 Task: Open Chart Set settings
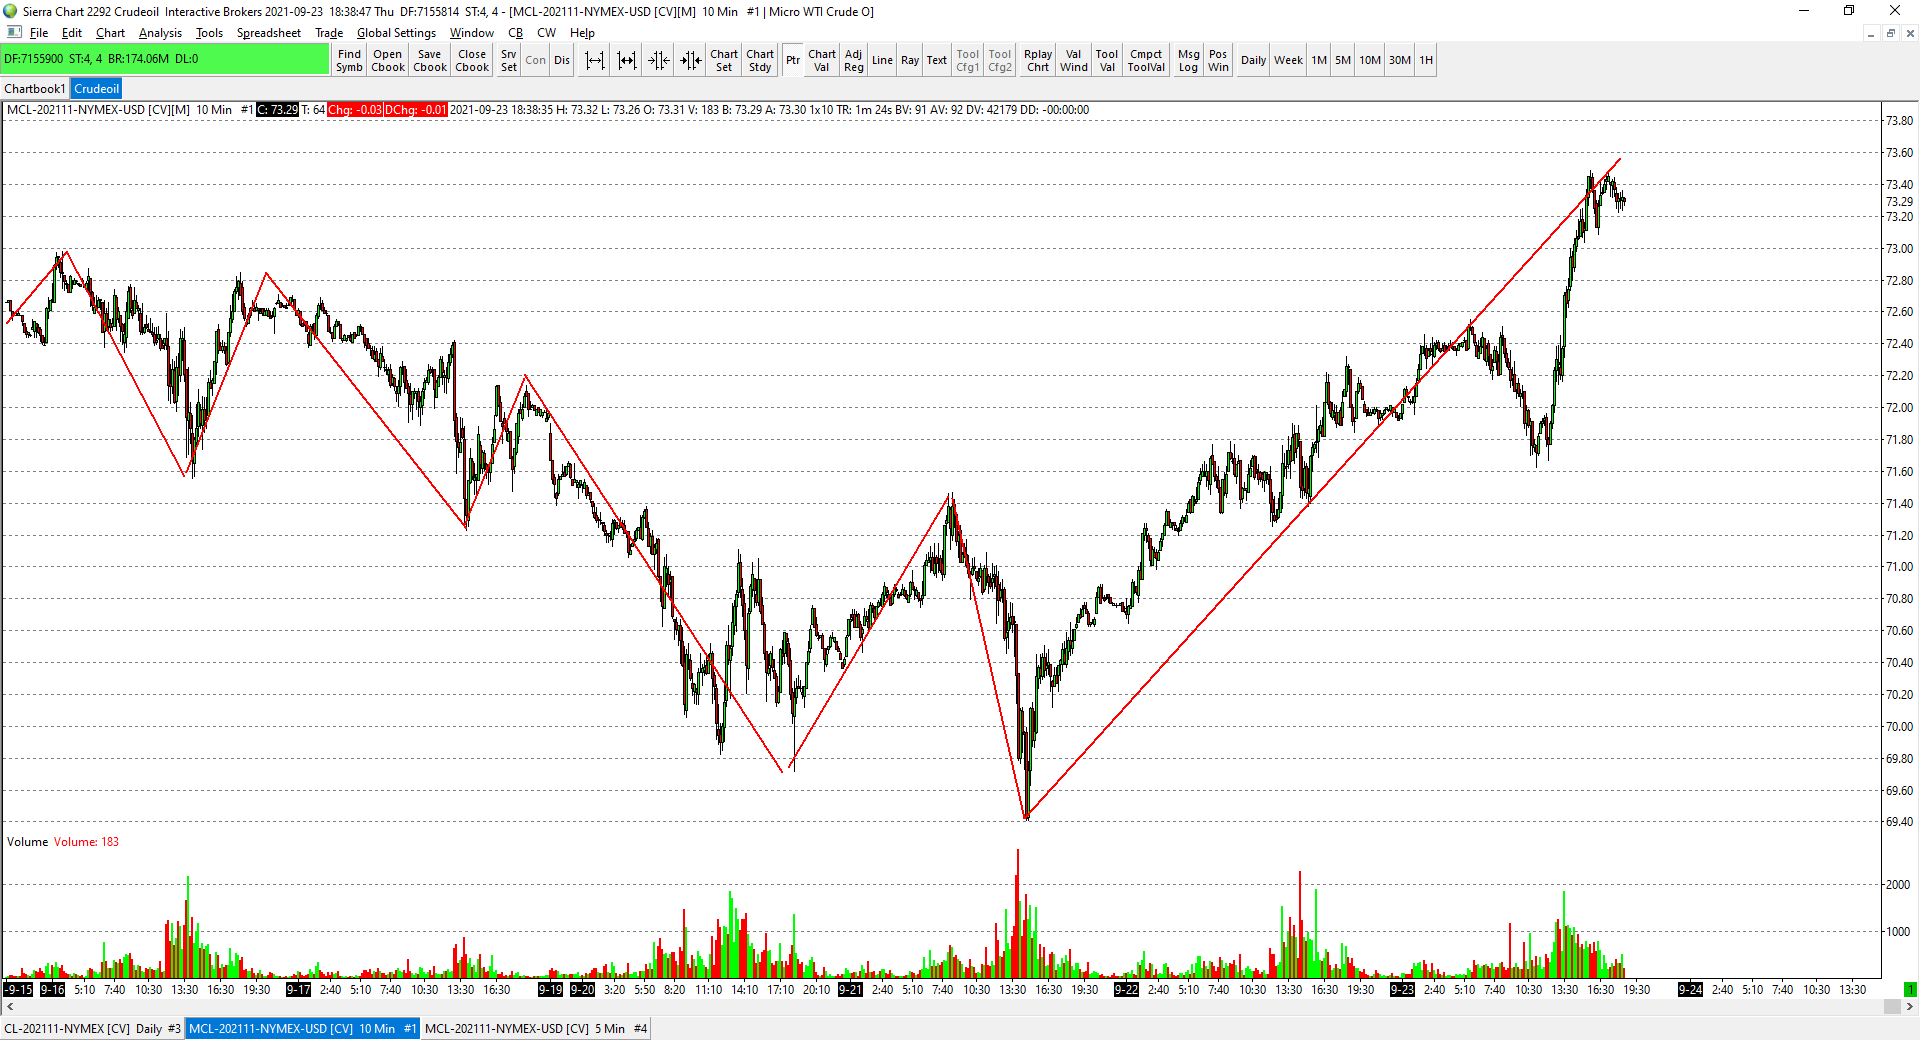coord(724,61)
